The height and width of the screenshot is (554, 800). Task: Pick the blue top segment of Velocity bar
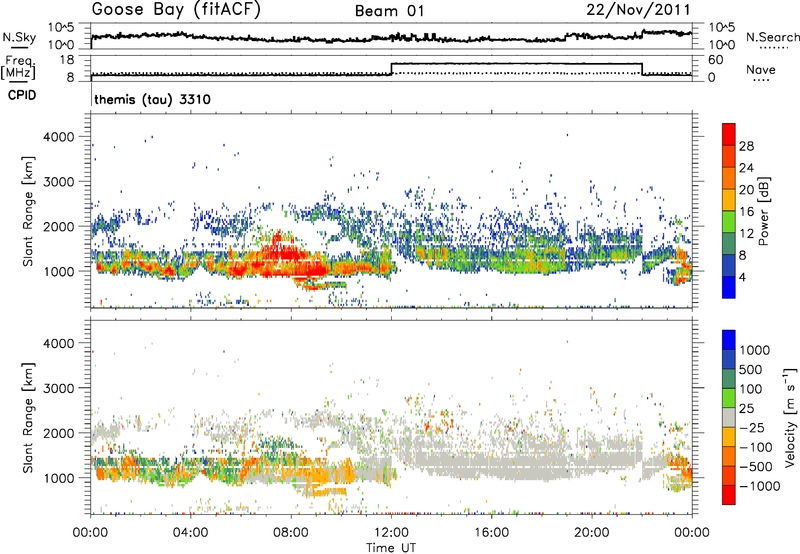[729, 340]
